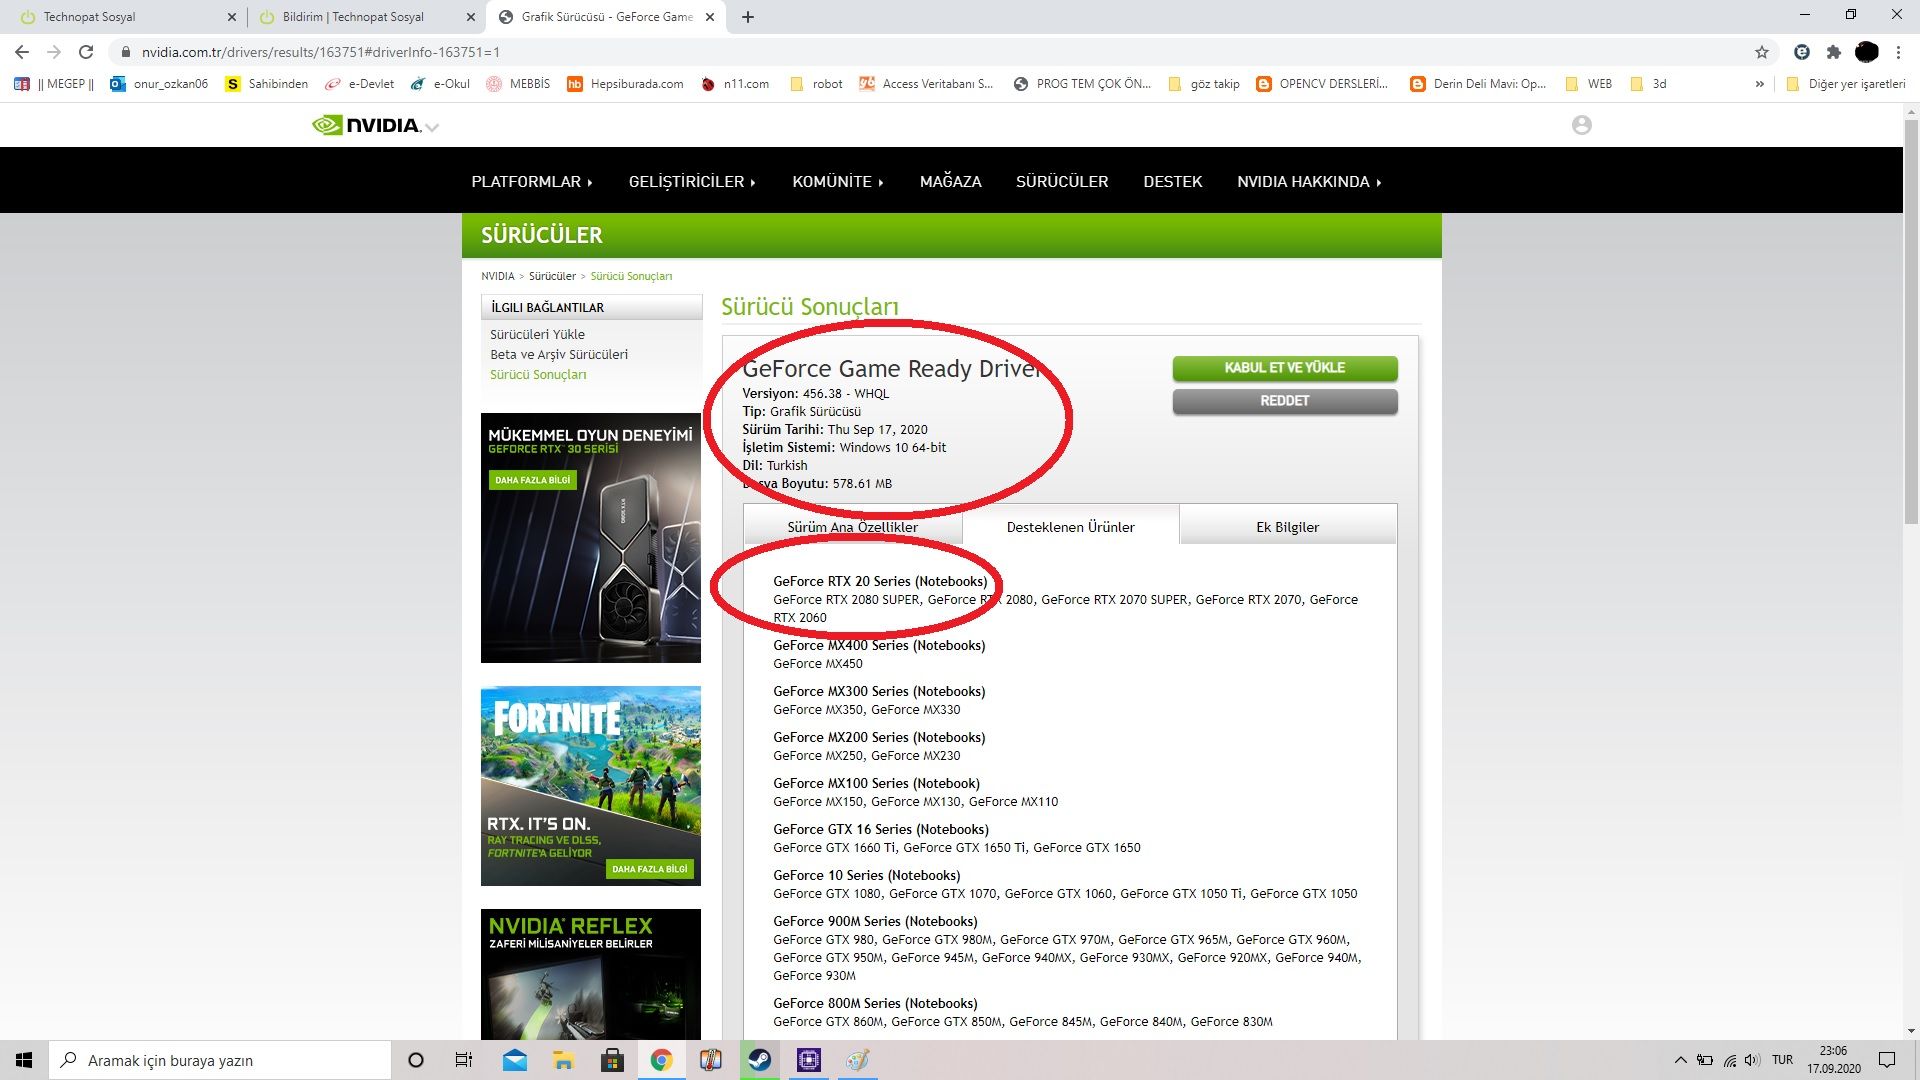Click the NVIDIA logo

[x=366, y=125]
